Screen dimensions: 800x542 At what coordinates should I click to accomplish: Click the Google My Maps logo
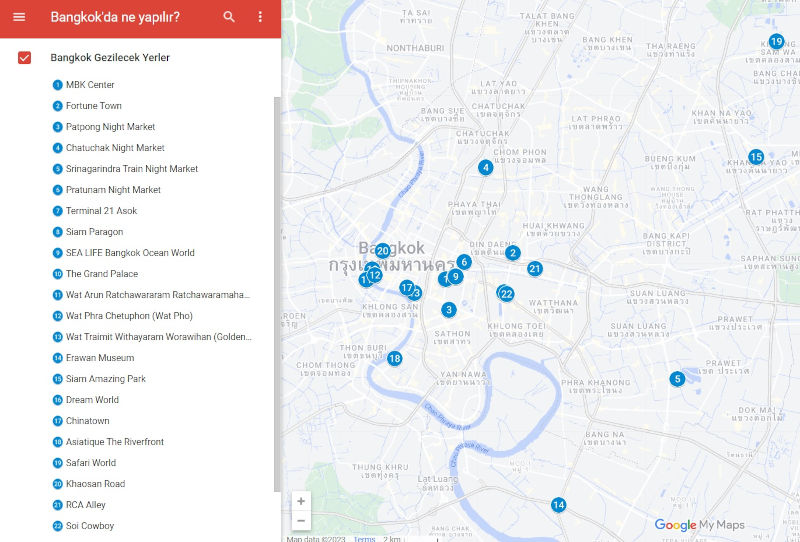[x=699, y=525]
